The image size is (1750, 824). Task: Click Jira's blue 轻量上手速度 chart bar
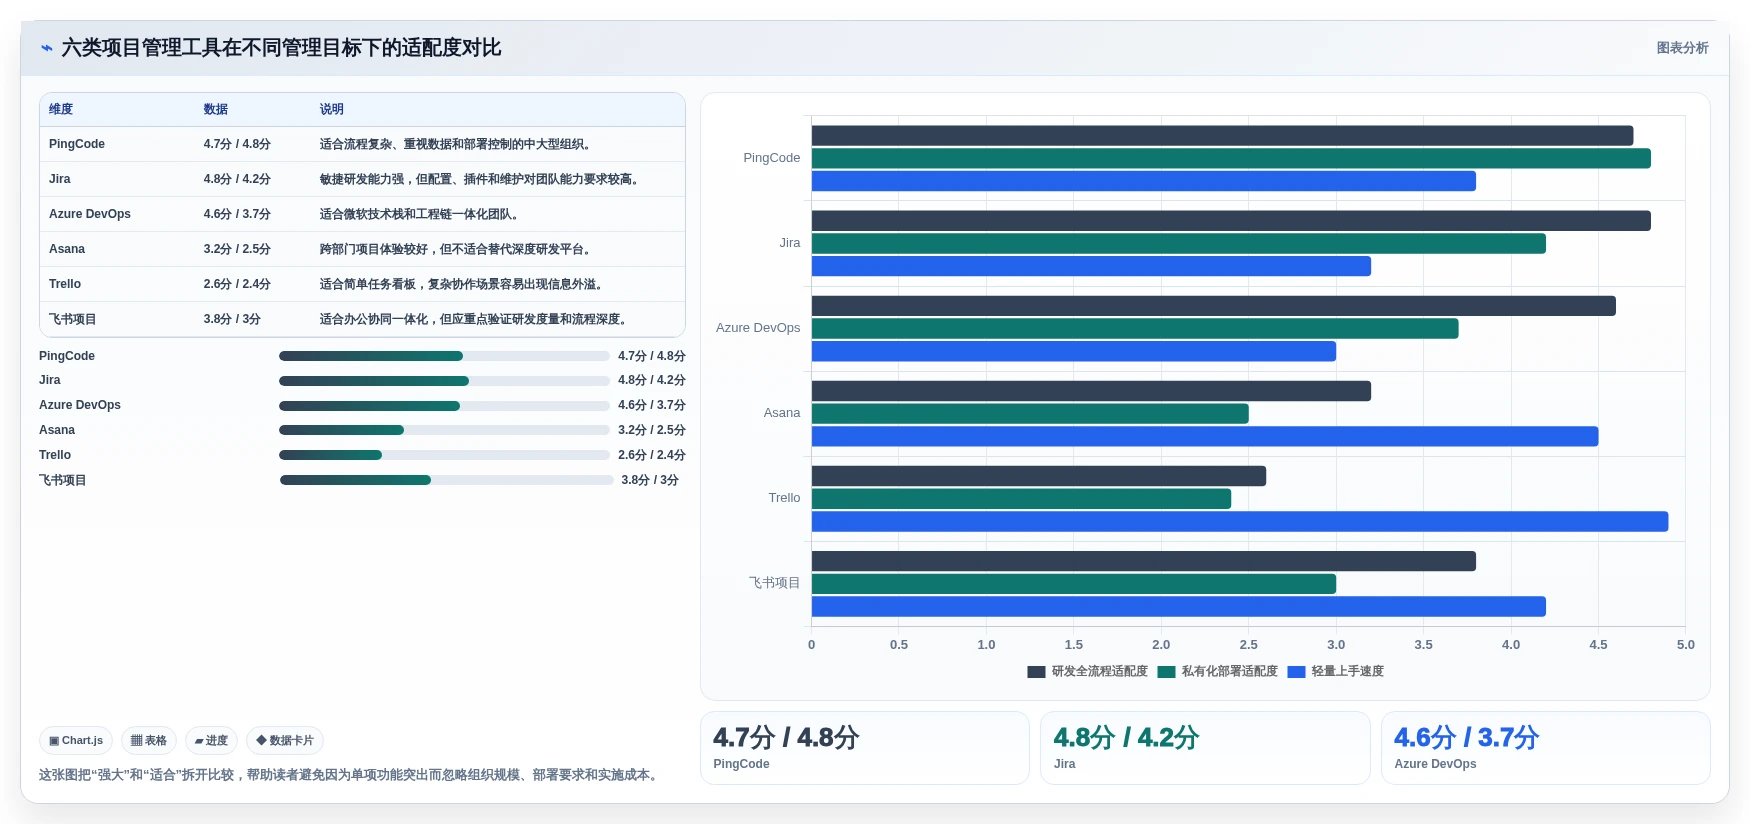pos(1091,266)
